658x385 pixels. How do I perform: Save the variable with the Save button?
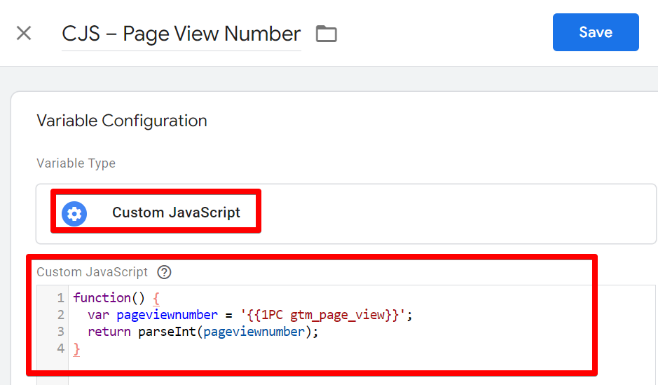point(595,32)
